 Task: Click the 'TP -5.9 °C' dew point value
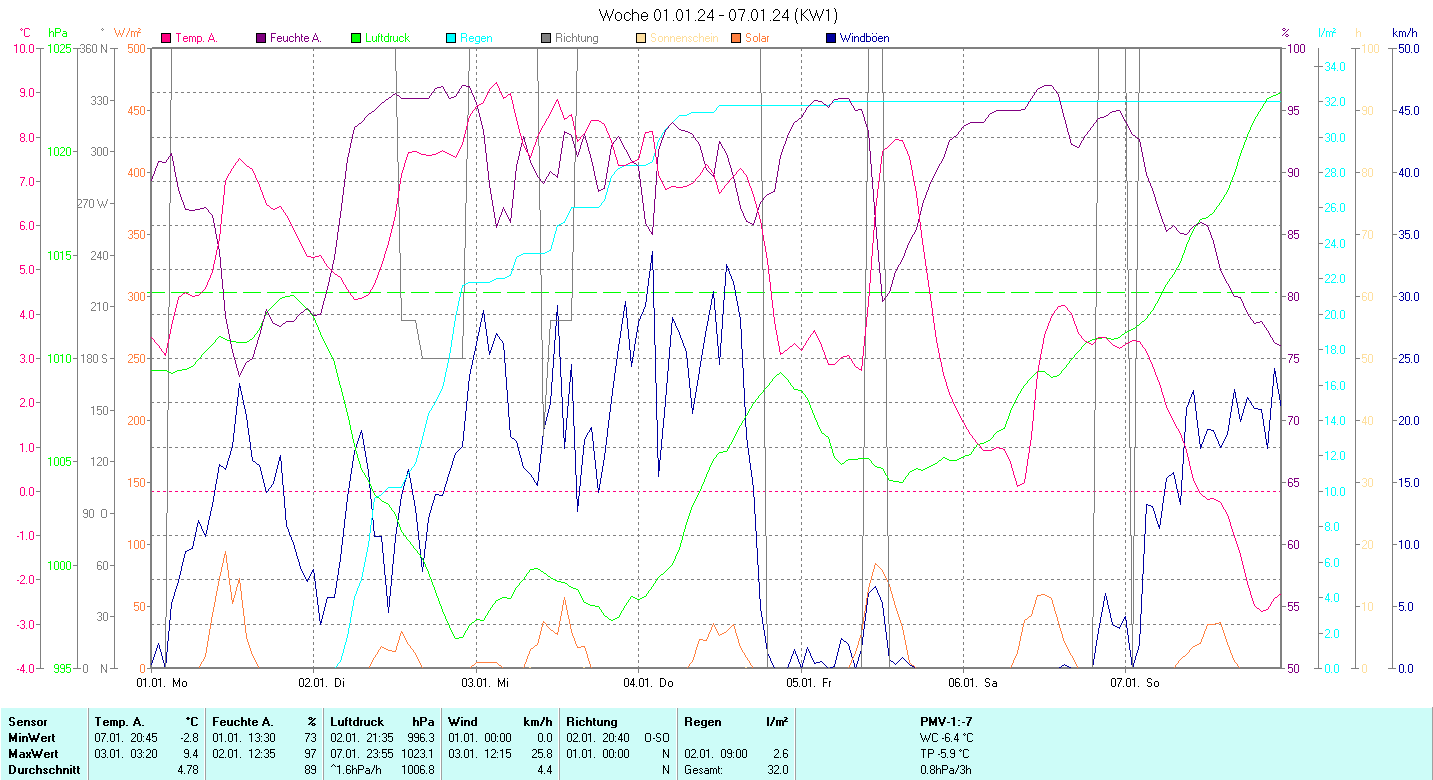coord(946,753)
